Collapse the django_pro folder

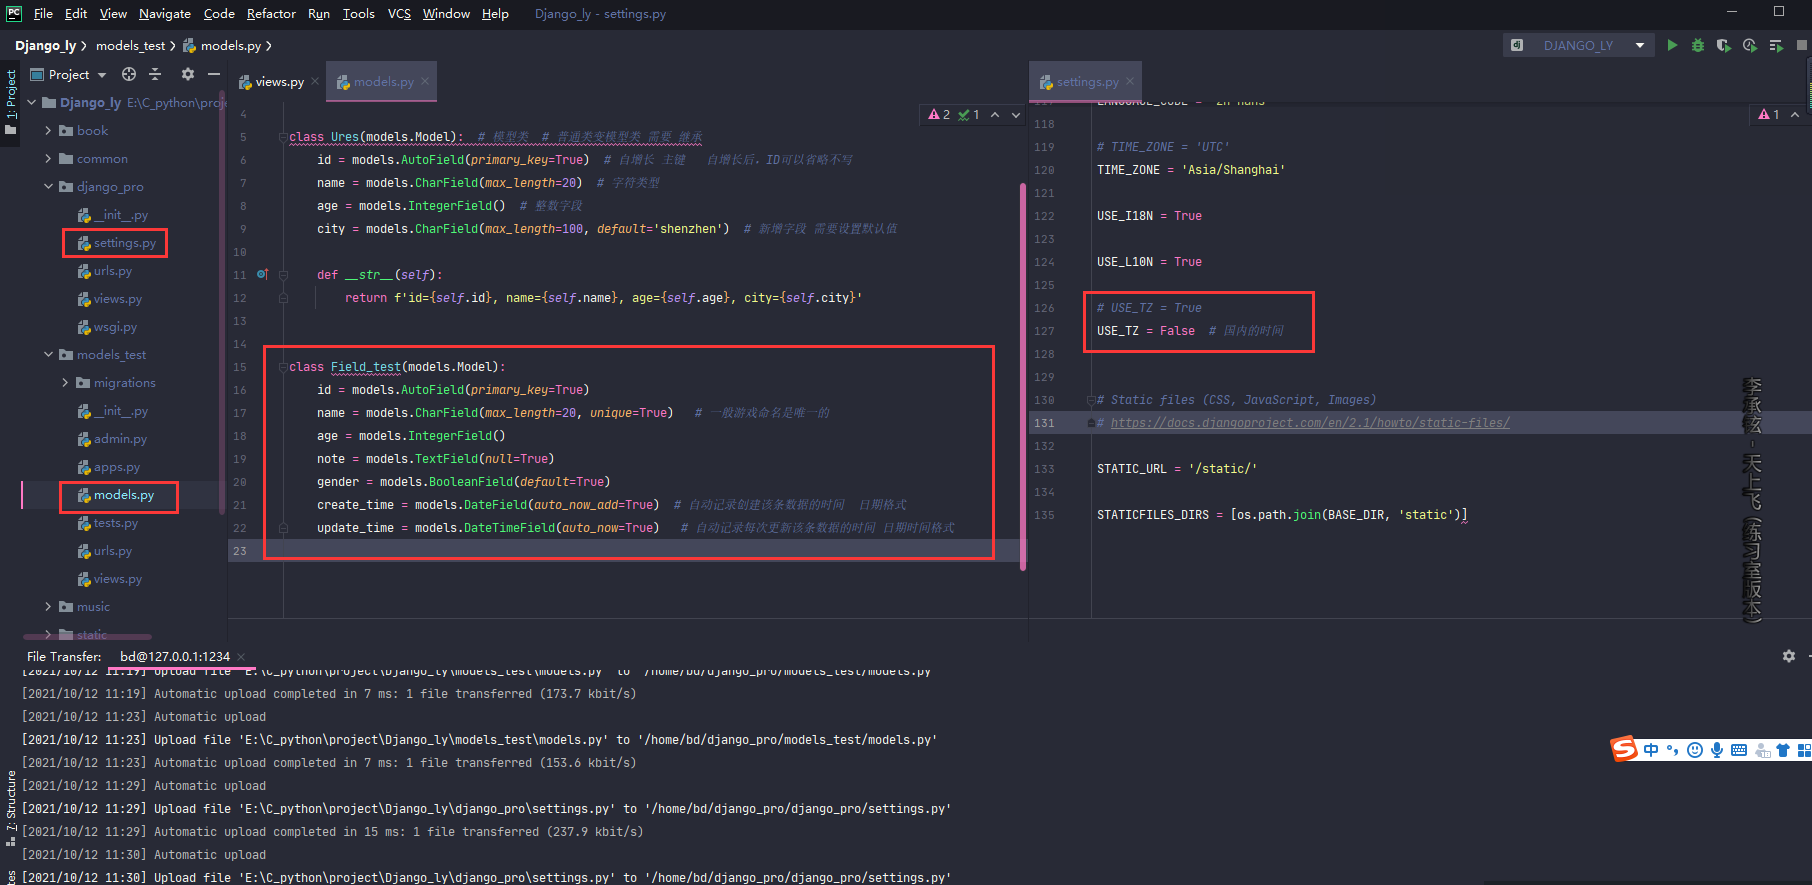coord(48,186)
